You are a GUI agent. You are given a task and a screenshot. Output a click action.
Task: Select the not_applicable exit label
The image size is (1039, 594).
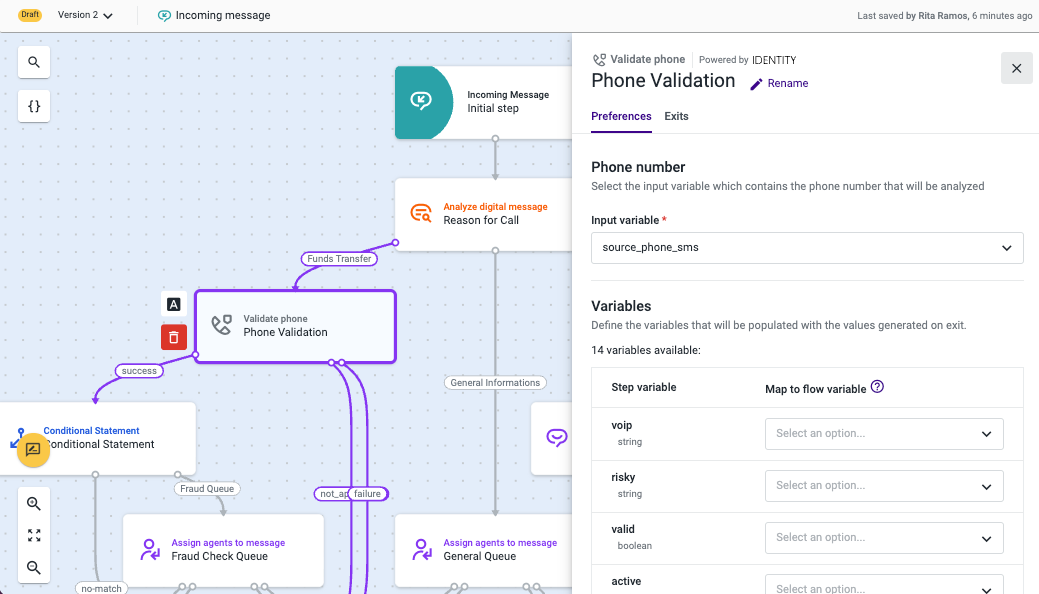pyautogui.click(x=331, y=493)
